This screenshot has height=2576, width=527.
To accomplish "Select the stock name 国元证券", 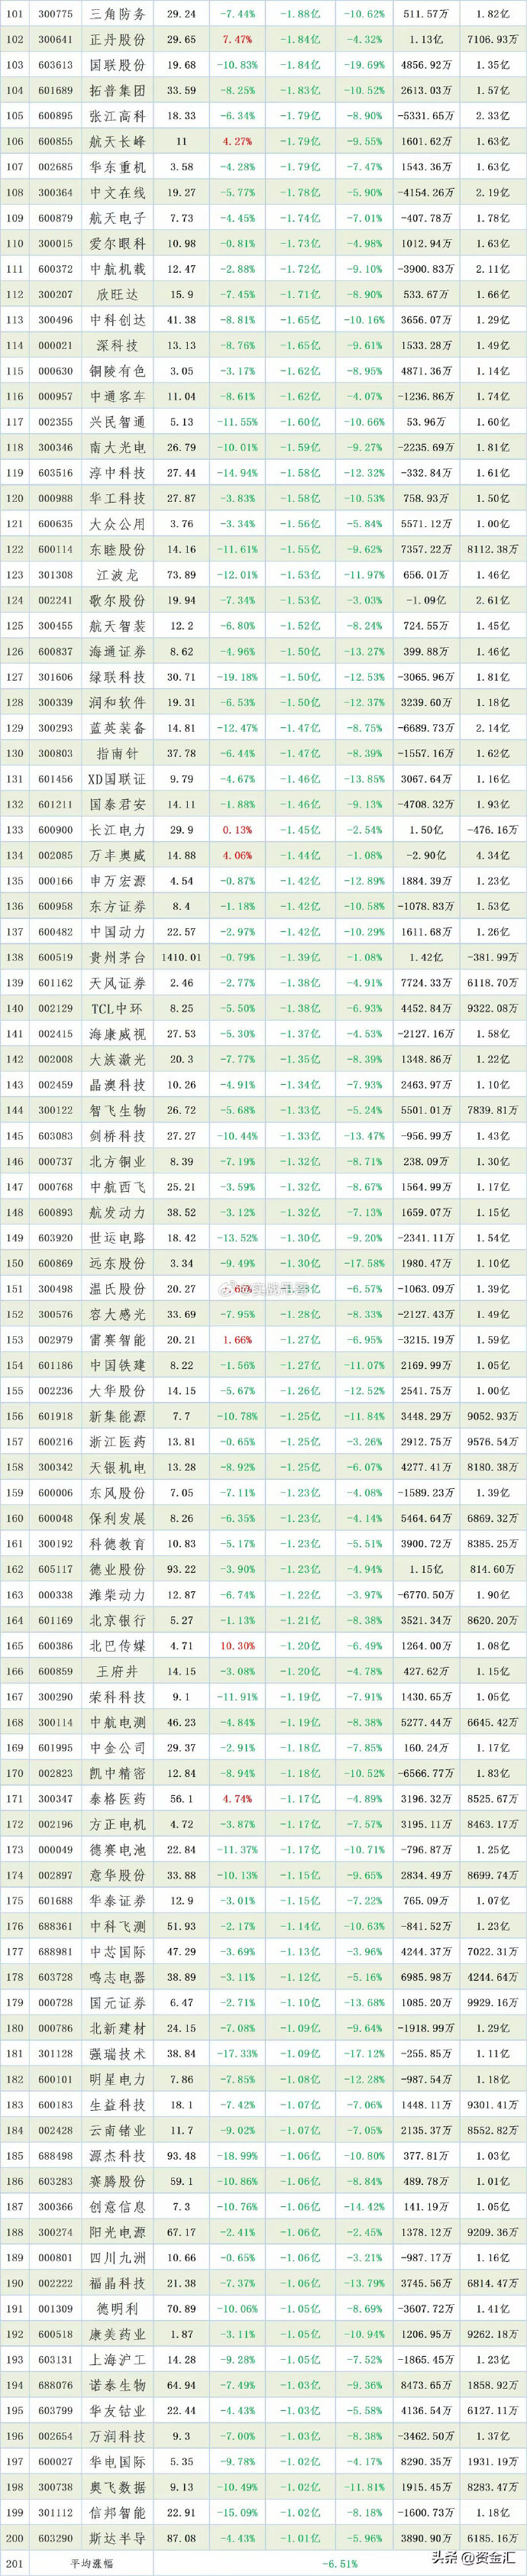I will [118, 2003].
